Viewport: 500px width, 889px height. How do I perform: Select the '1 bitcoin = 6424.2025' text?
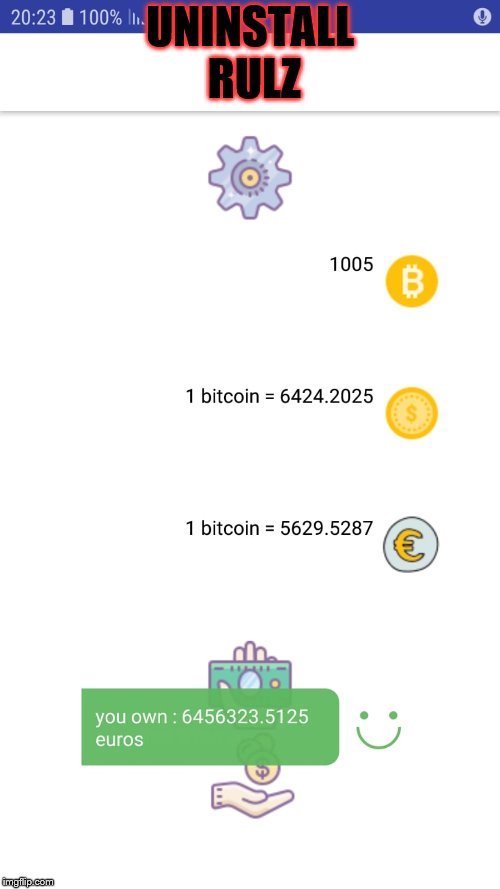279,396
